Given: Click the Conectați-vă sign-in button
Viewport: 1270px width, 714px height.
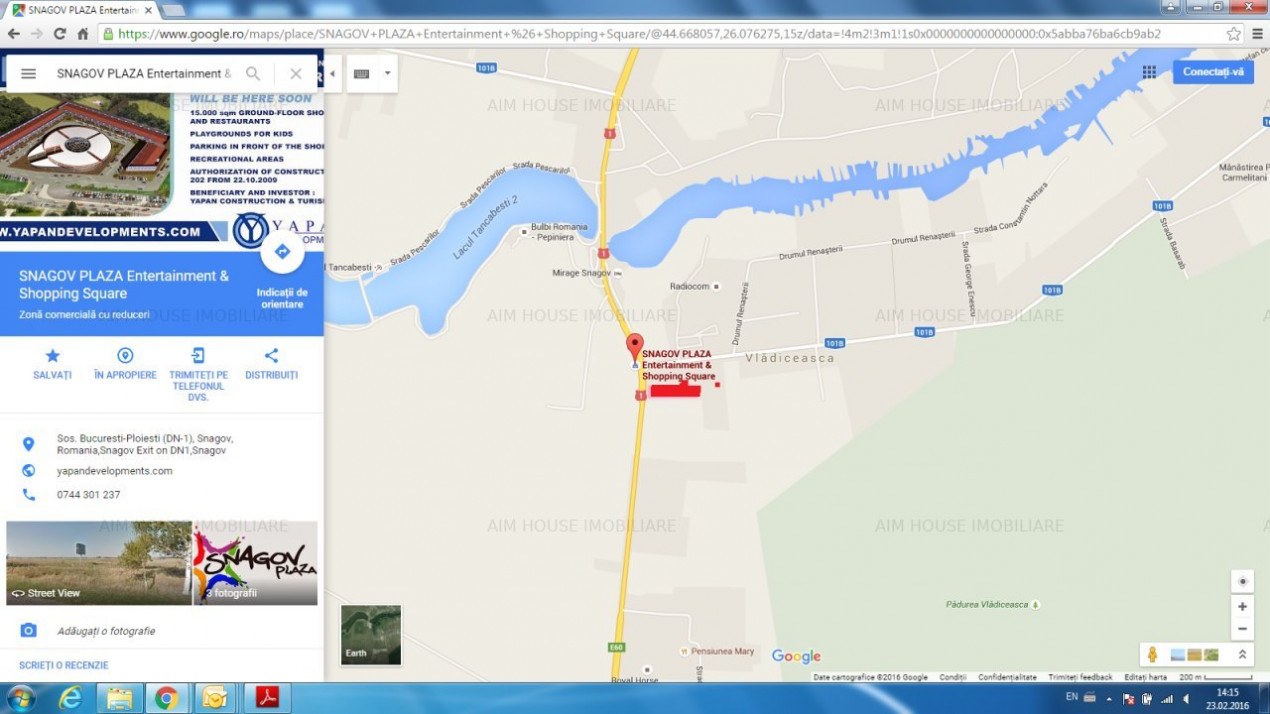Looking at the screenshot, I should pos(1213,72).
